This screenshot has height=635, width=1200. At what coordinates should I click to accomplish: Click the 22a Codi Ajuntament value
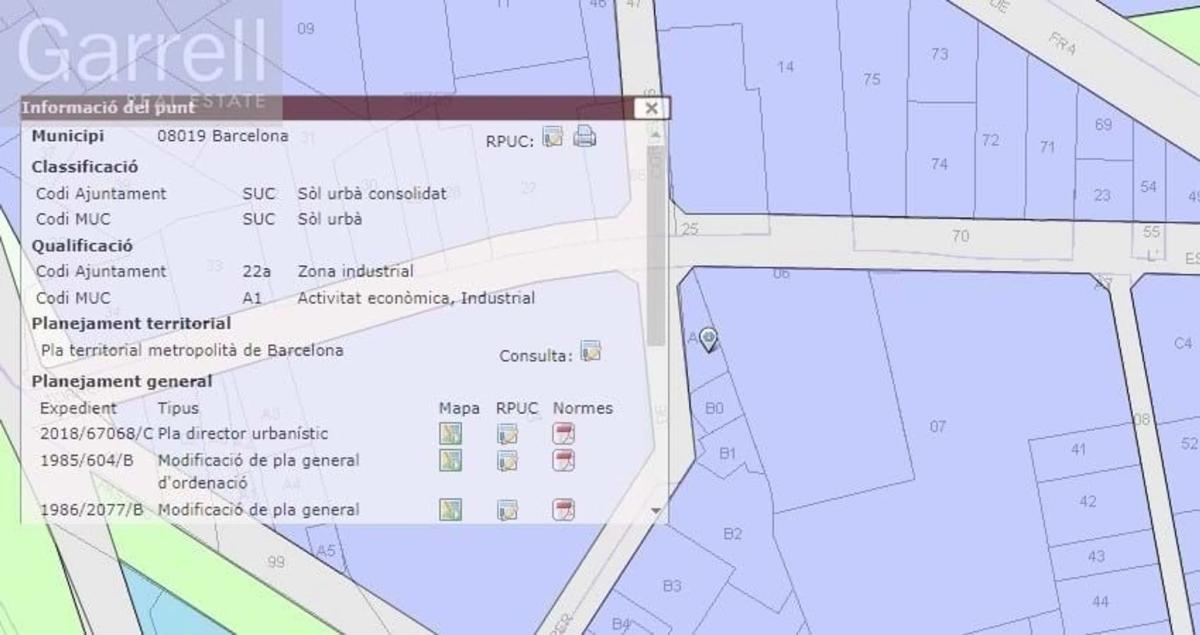point(258,271)
